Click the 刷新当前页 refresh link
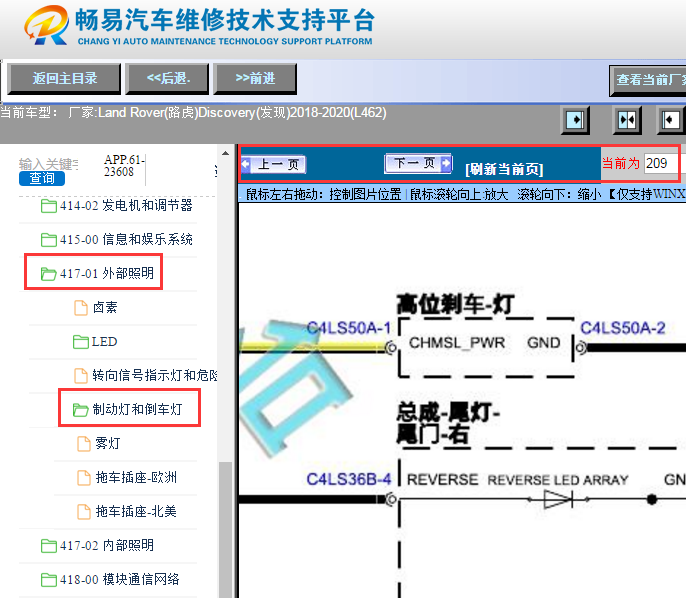This screenshot has width=686, height=598. (x=504, y=168)
